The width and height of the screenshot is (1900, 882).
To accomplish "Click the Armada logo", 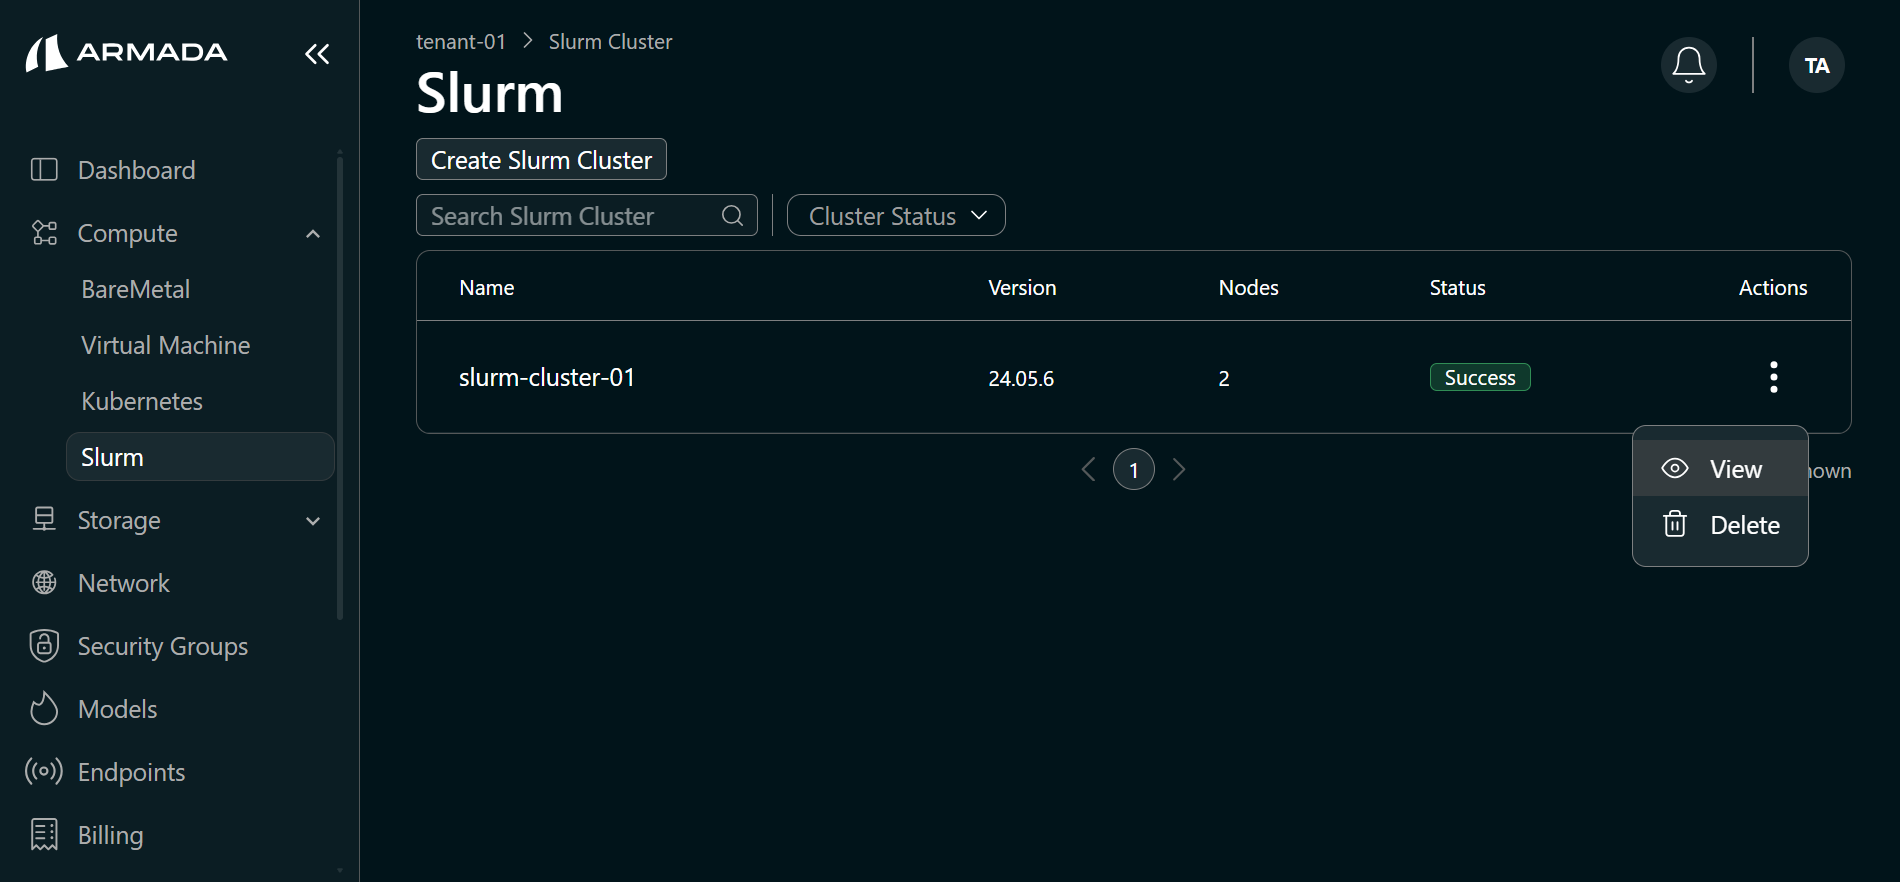I will click(126, 53).
